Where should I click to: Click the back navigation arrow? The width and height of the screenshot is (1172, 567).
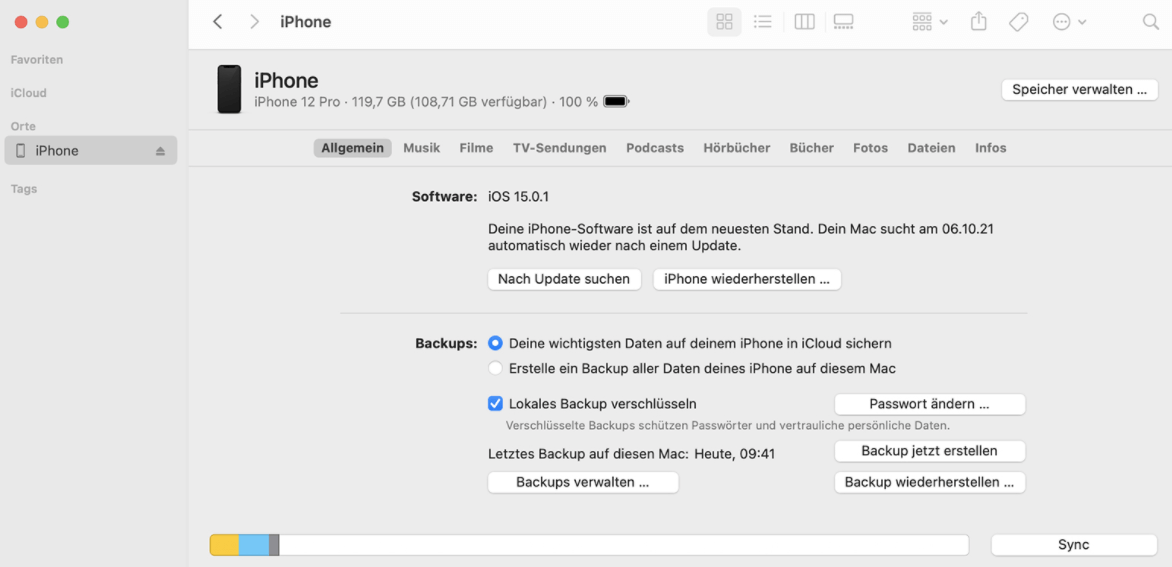[x=218, y=22]
